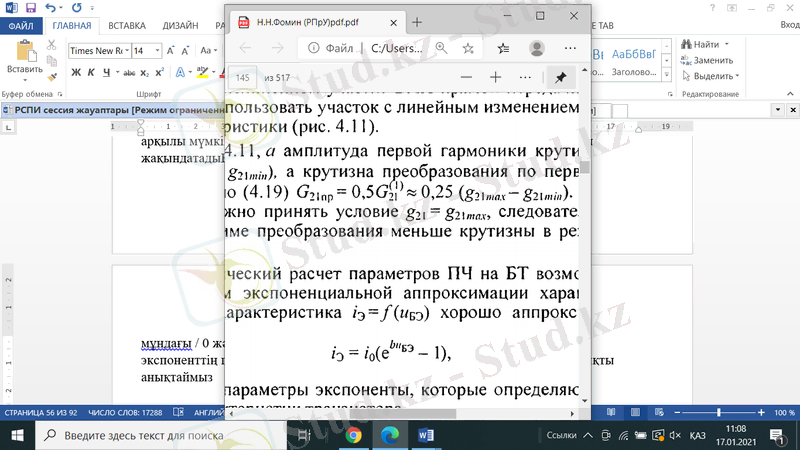The width and height of the screenshot is (800, 450).
Task: Expand the Выделить selection dropdown
Action: coord(738,75)
